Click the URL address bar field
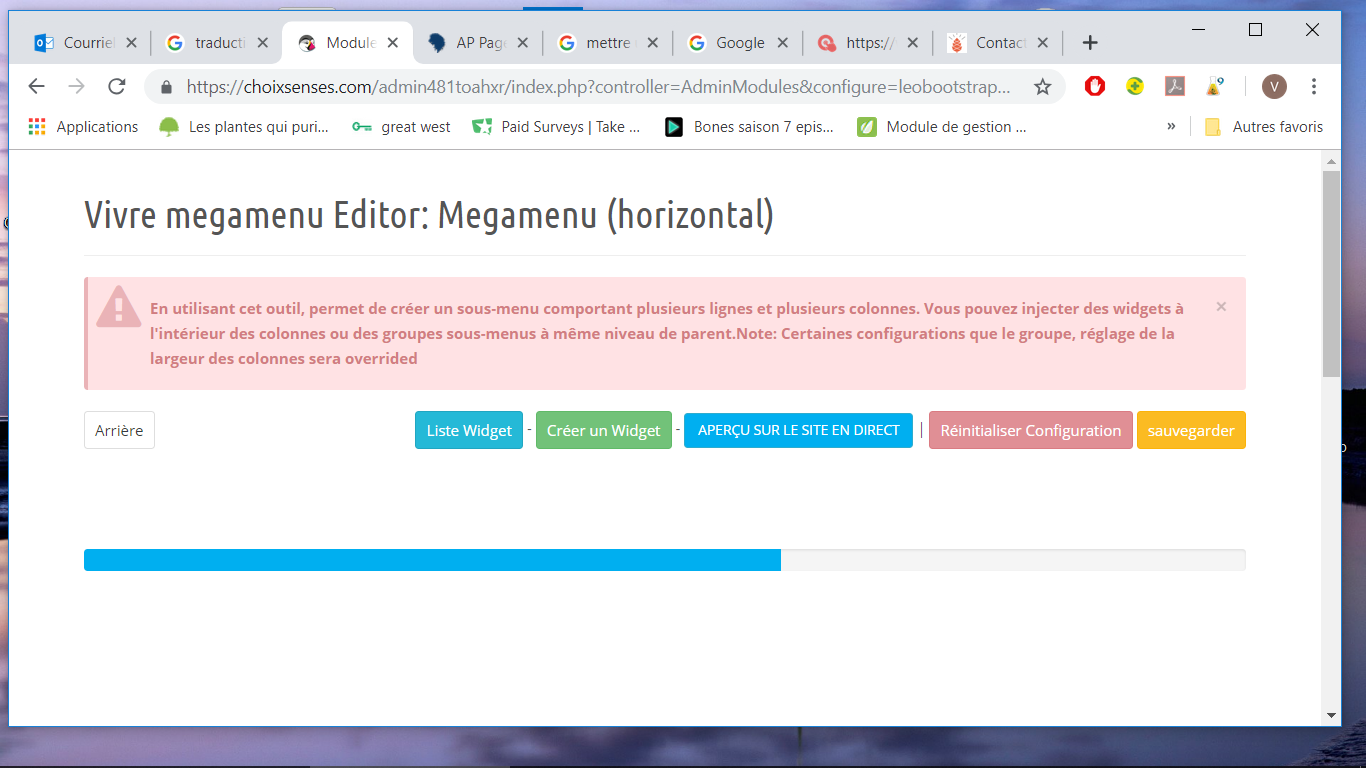 click(x=598, y=87)
